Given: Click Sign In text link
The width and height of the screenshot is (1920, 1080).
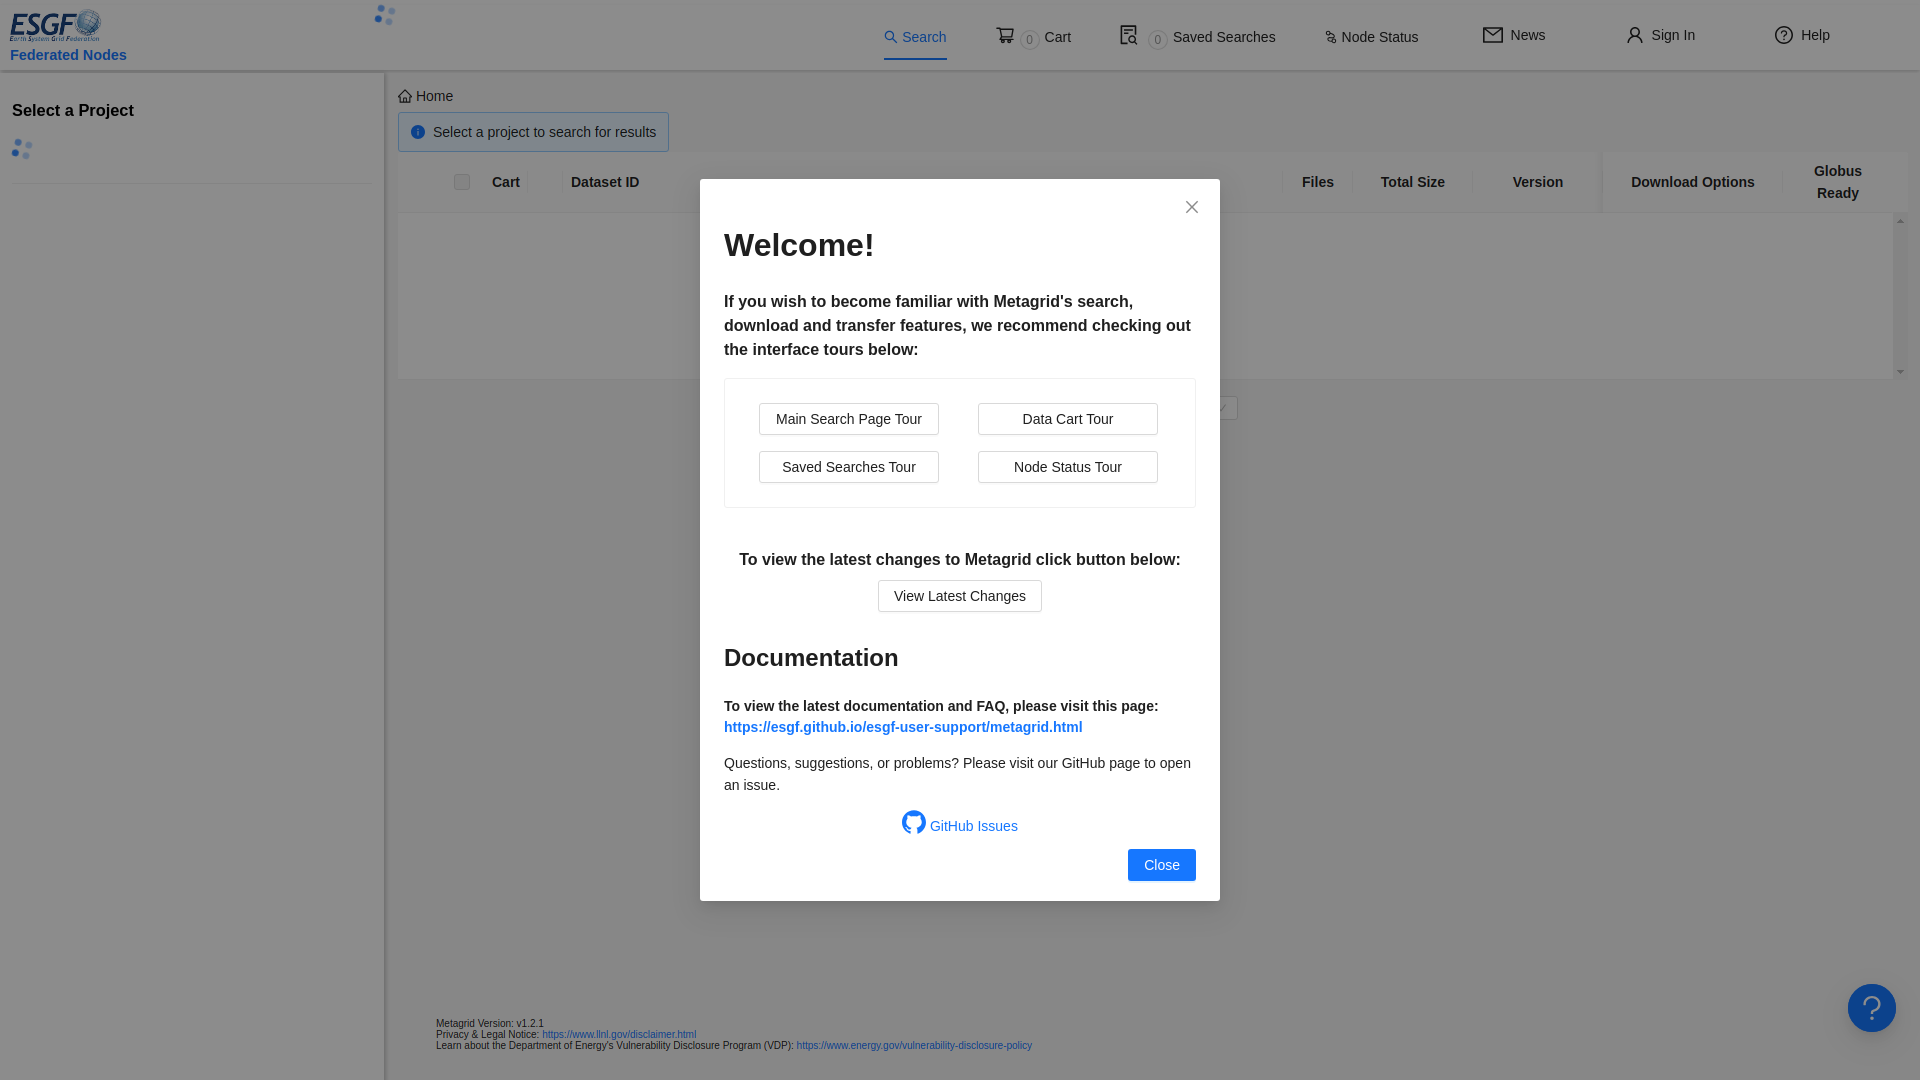Looking at the screenshot, I should pyautogui.click(x=1673, y=35).
